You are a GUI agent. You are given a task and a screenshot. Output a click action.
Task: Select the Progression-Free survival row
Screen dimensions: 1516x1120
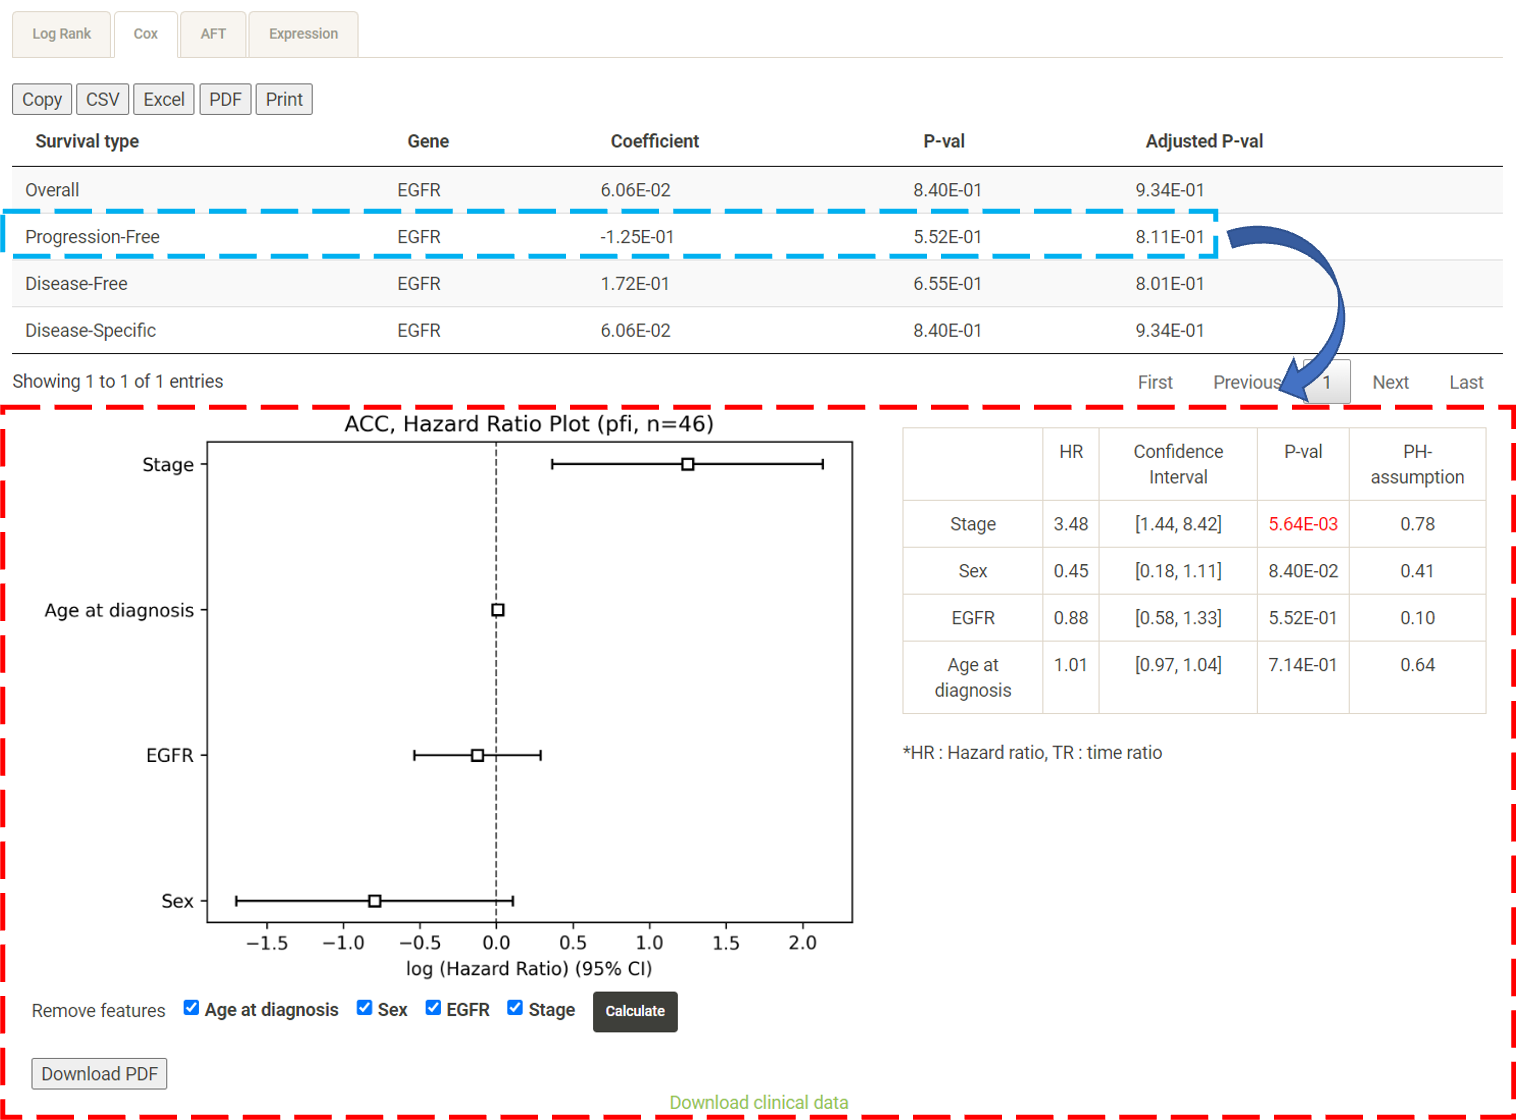coord(92,237)
